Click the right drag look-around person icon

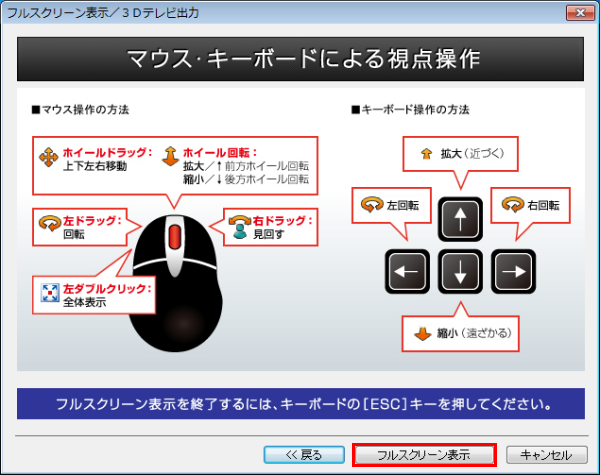(239, 228)
